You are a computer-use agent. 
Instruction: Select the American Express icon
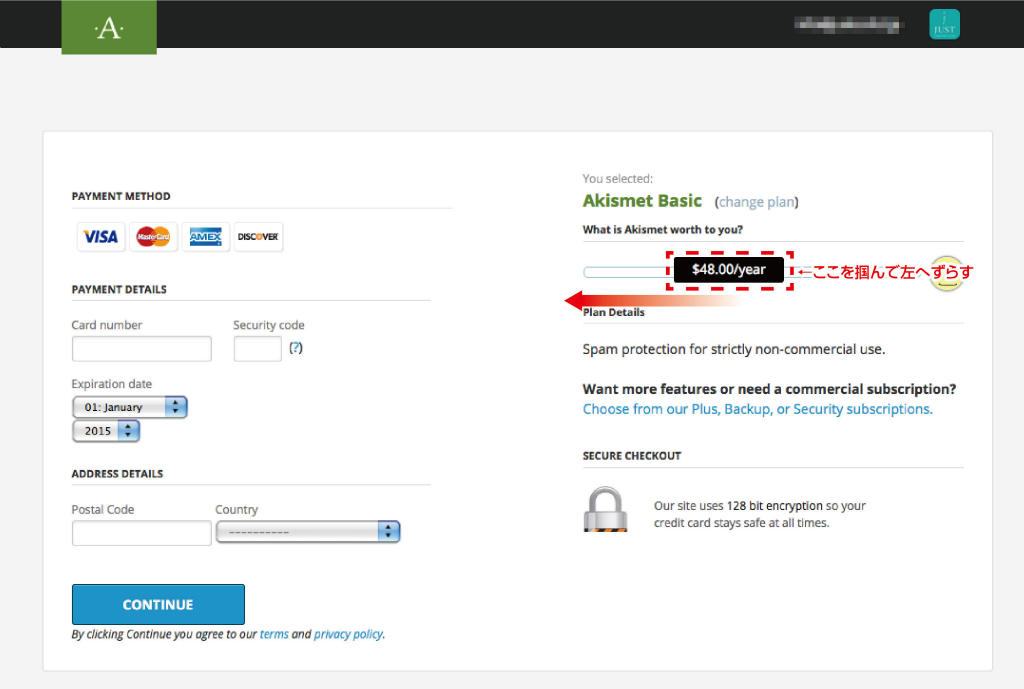click(x=206, y=236)
